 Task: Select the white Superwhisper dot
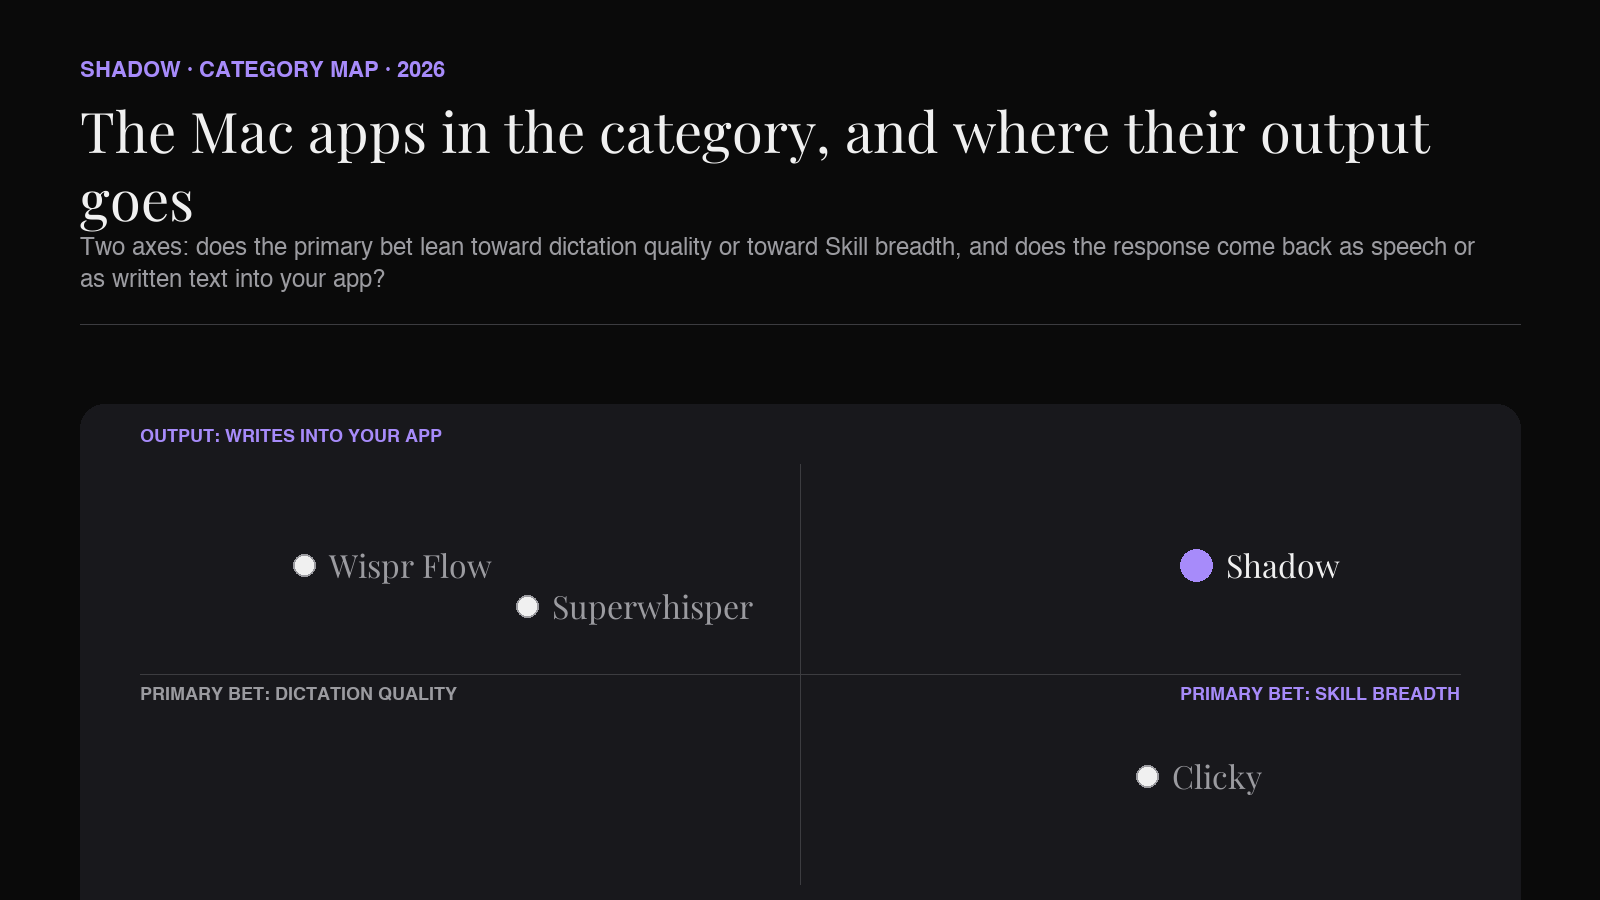527,607
